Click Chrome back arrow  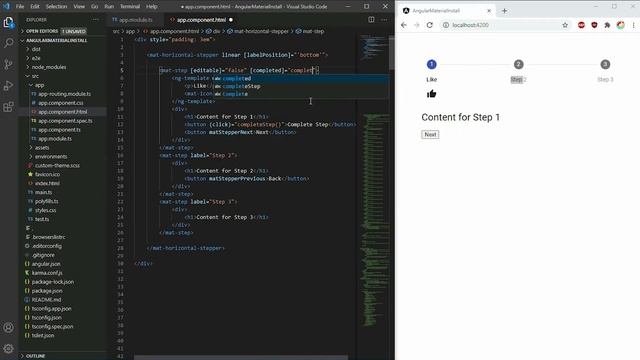pos(404,25)
